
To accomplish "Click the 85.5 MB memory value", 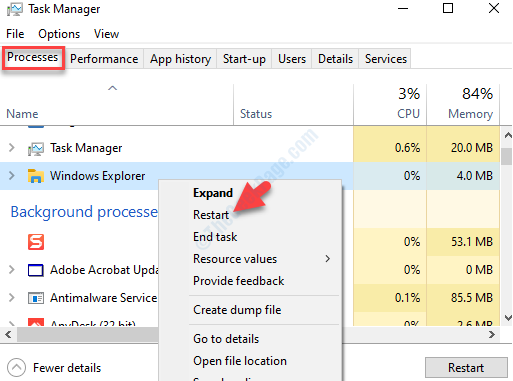I will pyautogui.click(x=472, y=298).
